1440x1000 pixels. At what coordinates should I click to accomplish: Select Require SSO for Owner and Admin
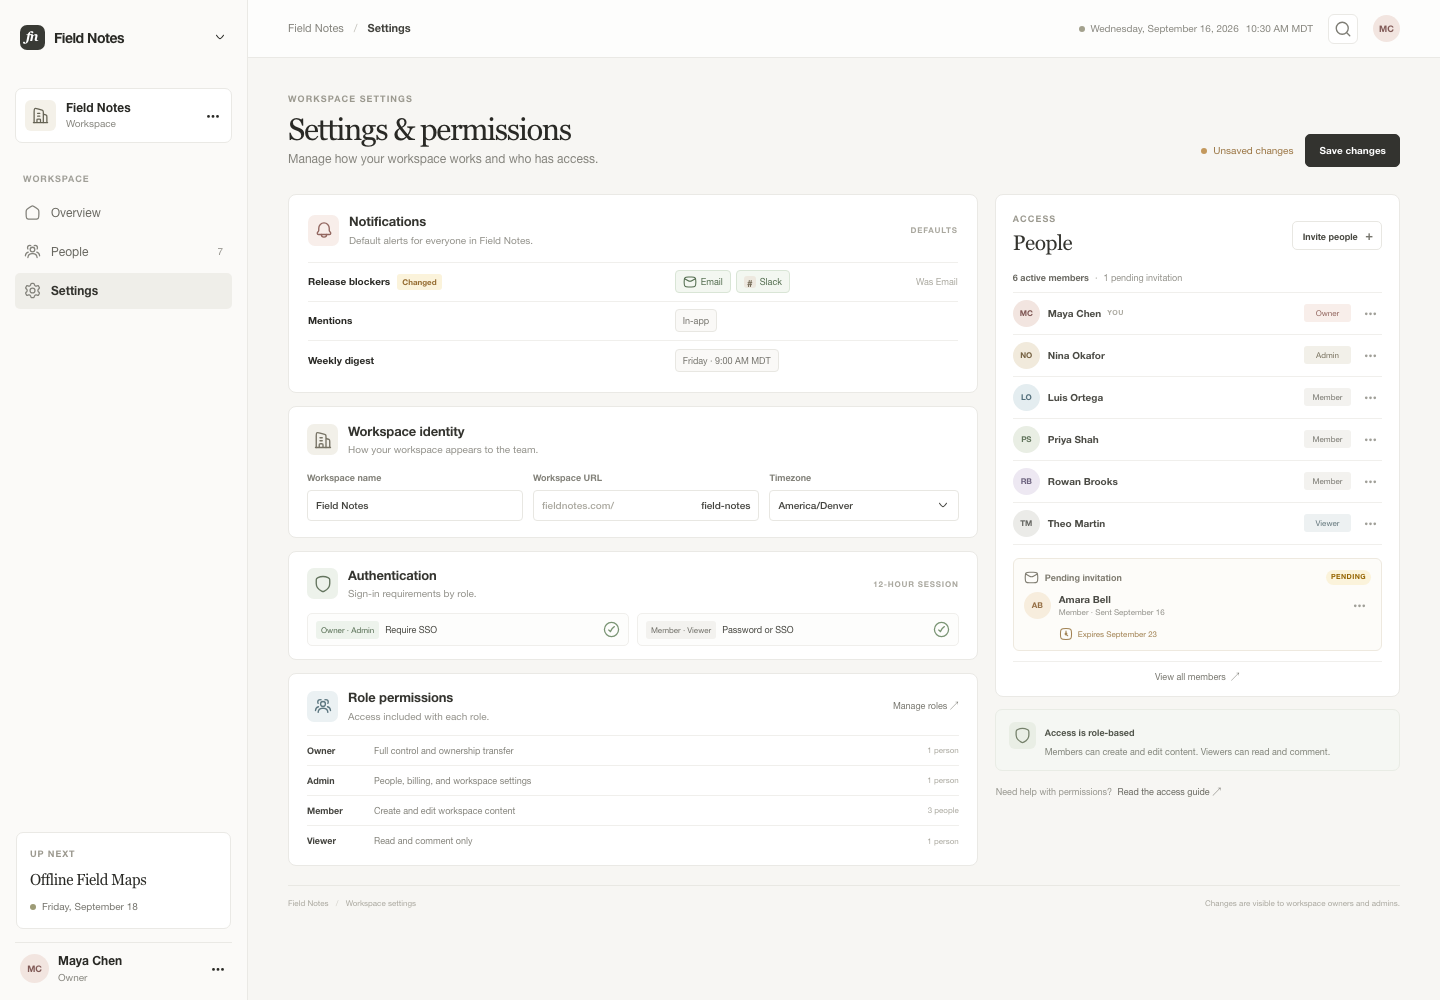[468, 630]
